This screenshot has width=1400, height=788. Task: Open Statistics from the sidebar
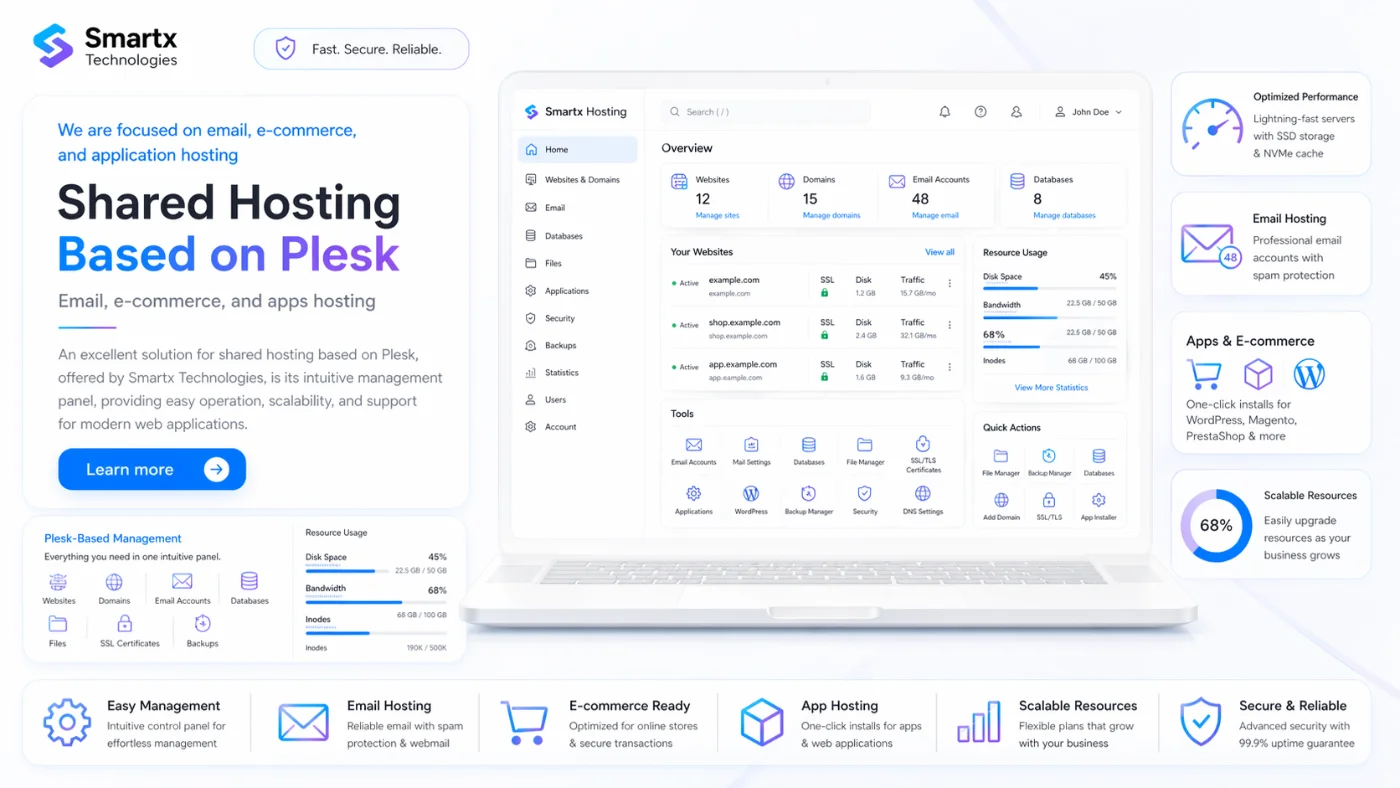coord(561,373)
